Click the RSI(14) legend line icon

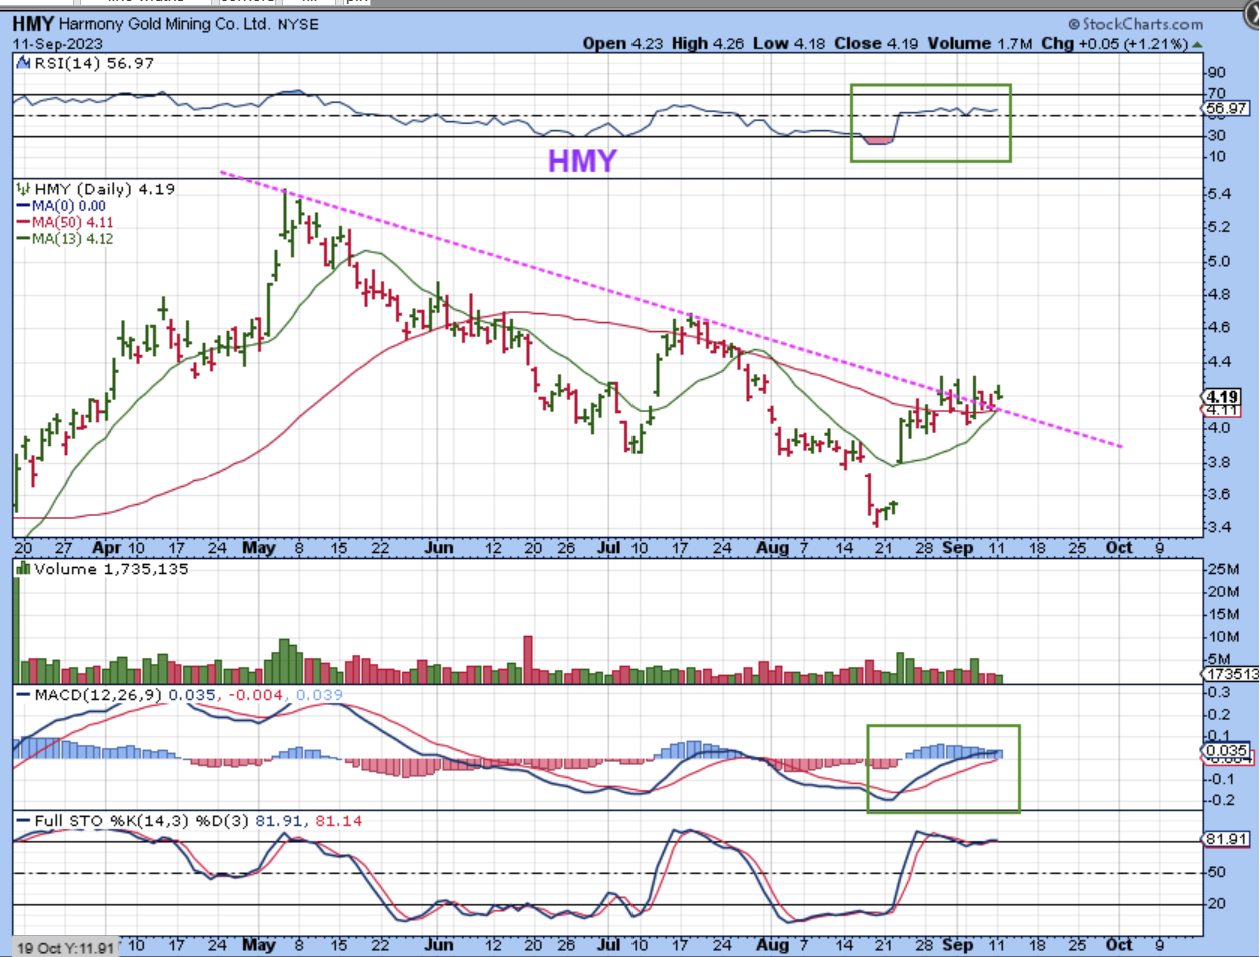click(x=24, y=63)
